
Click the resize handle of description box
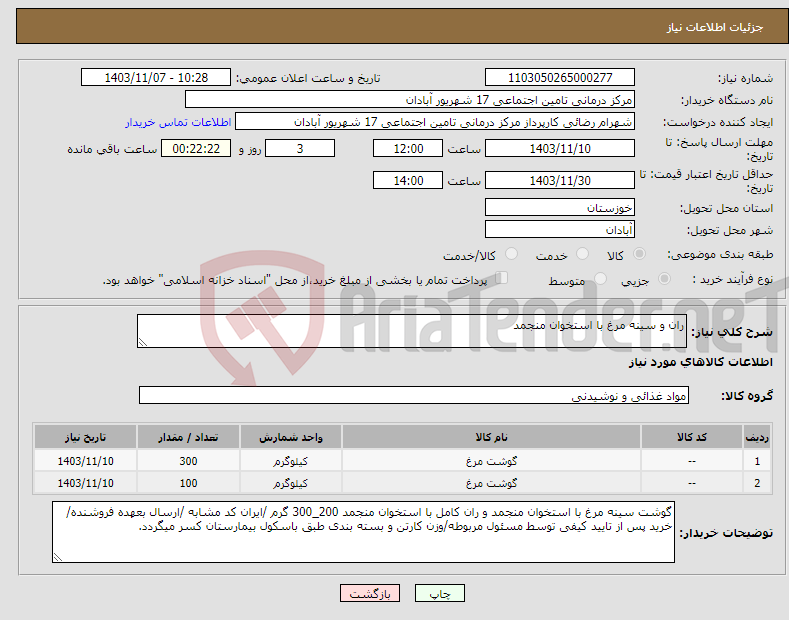(143, 342)
